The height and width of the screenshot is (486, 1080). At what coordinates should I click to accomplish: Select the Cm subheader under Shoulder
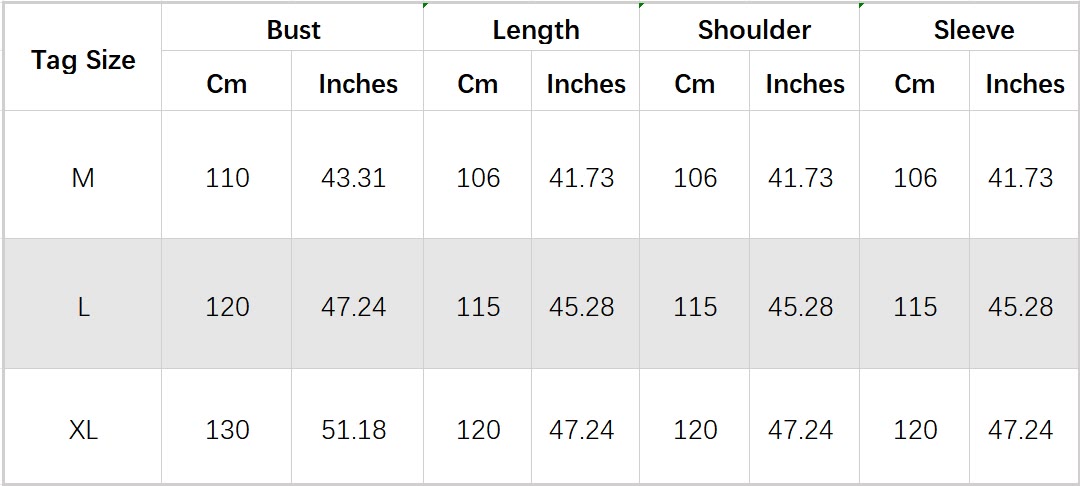pyautogui.click(x=694, y=84)
